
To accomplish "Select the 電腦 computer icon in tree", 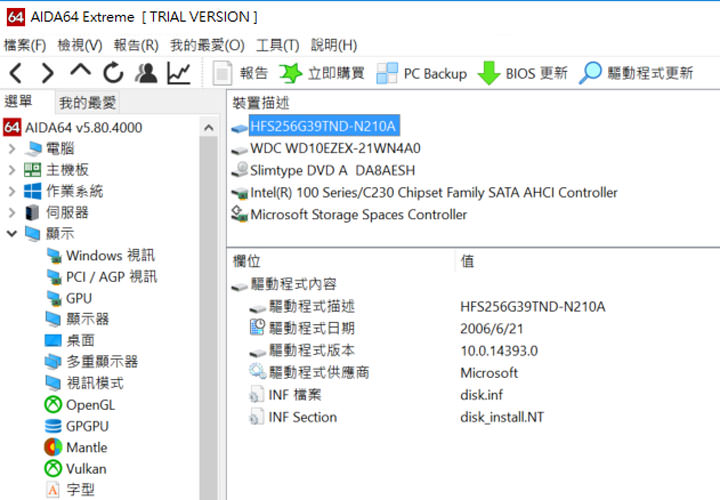I will tap(34, 148).
